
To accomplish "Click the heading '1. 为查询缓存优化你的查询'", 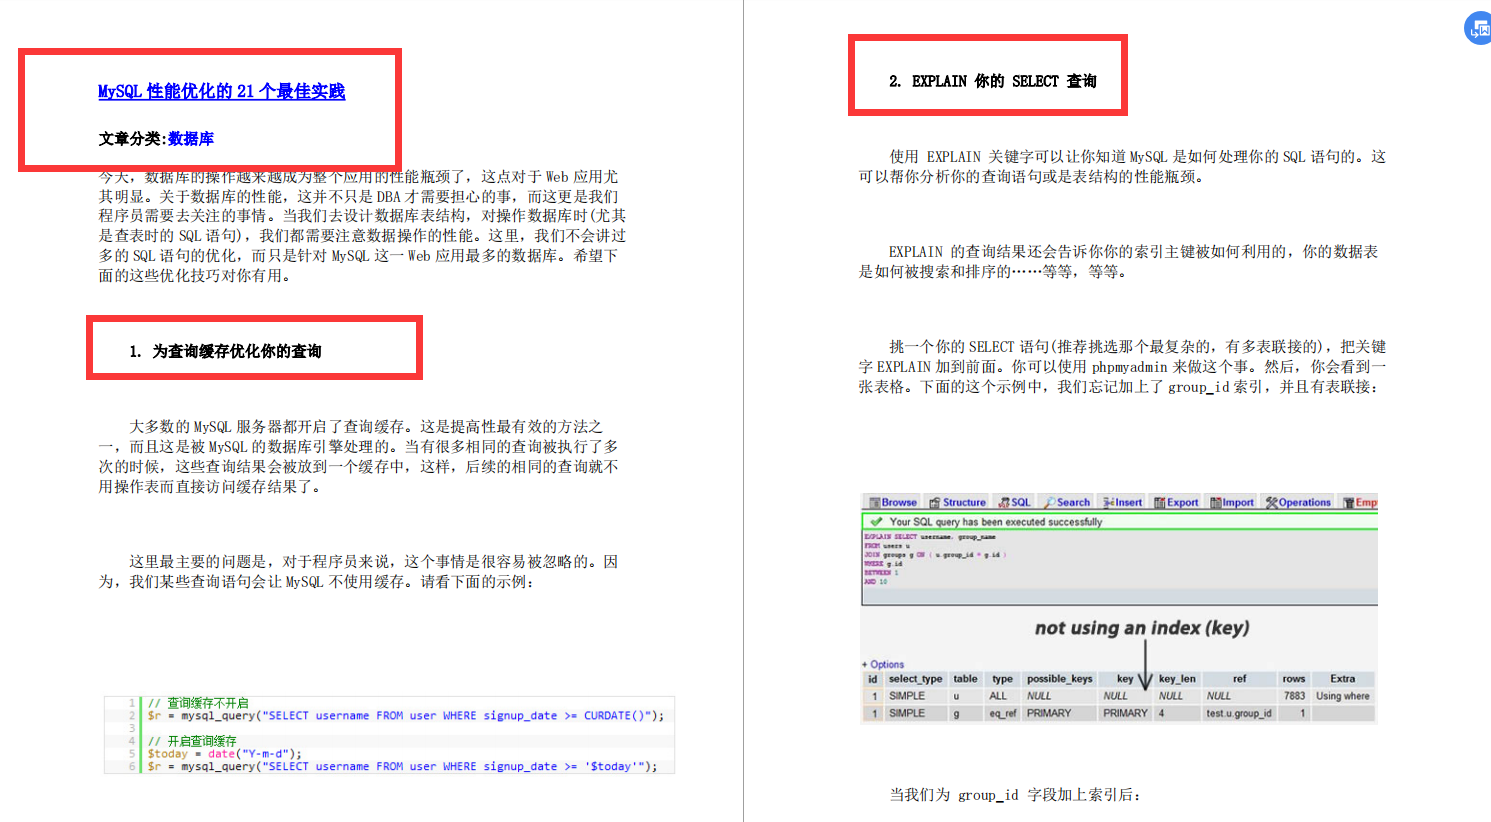I will (226, 351).
